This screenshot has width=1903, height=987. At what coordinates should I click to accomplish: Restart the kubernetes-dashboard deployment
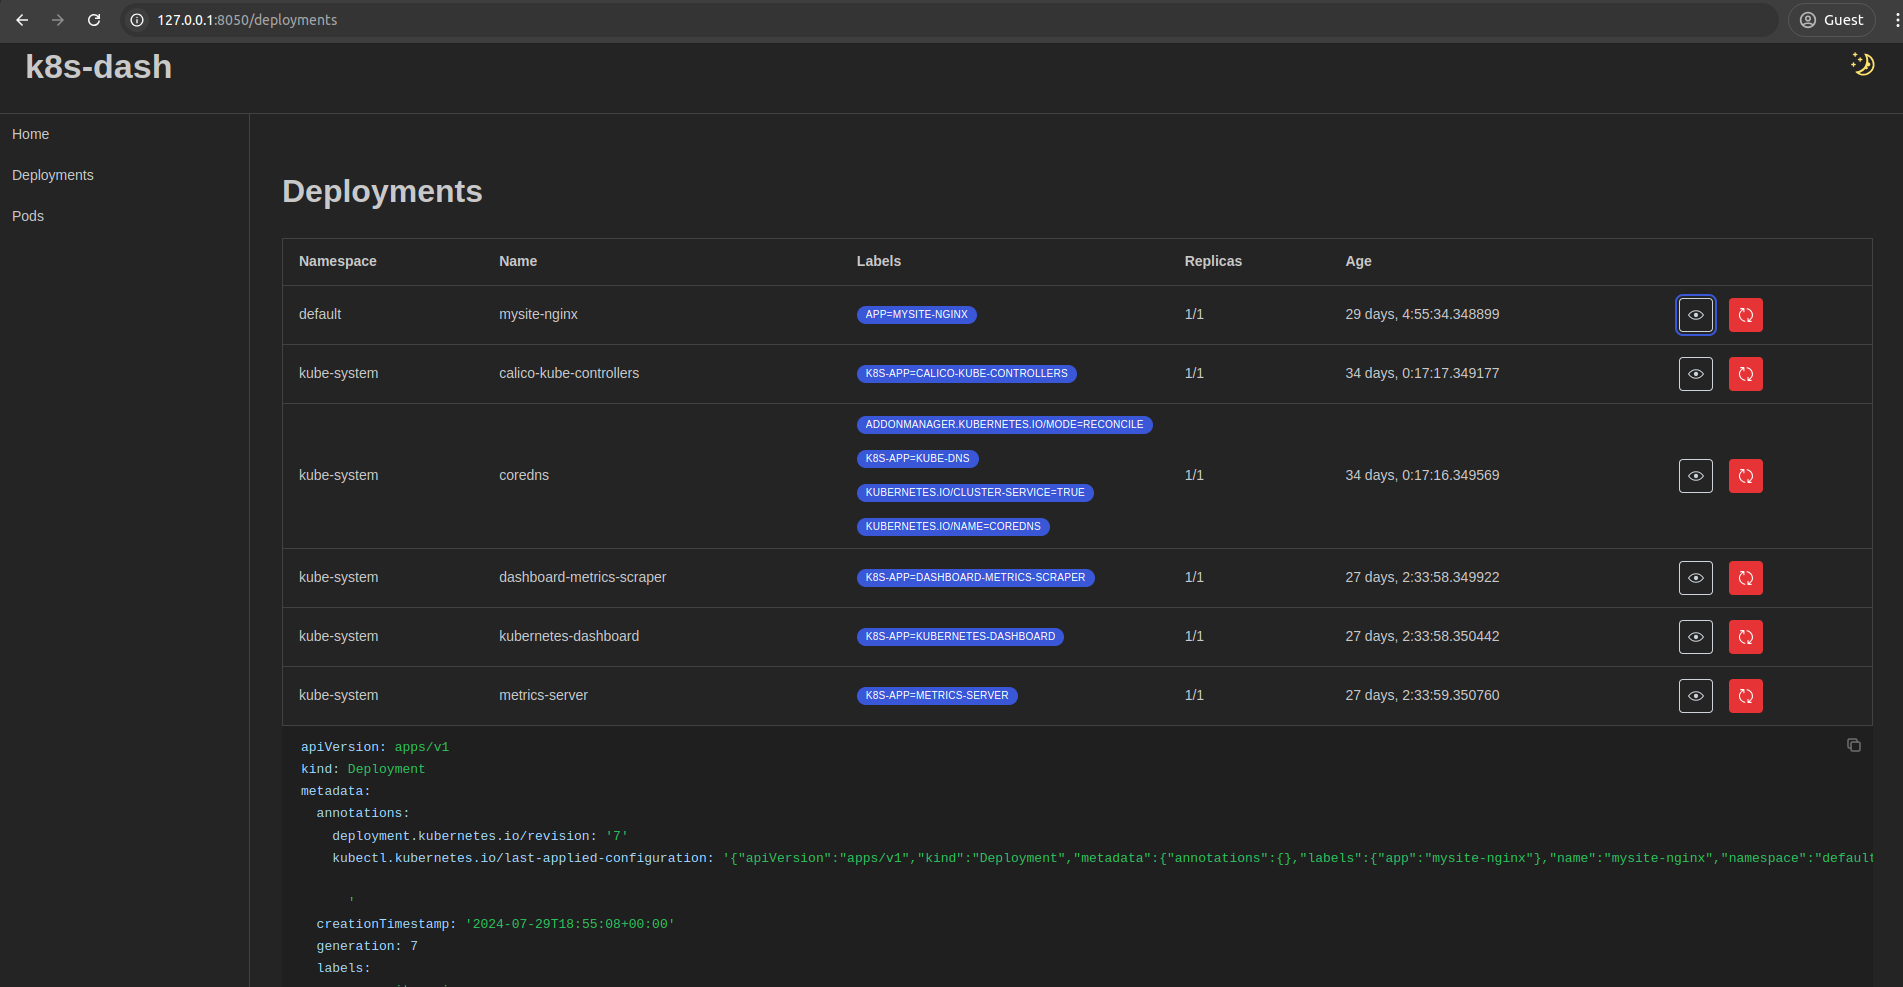1745,637
